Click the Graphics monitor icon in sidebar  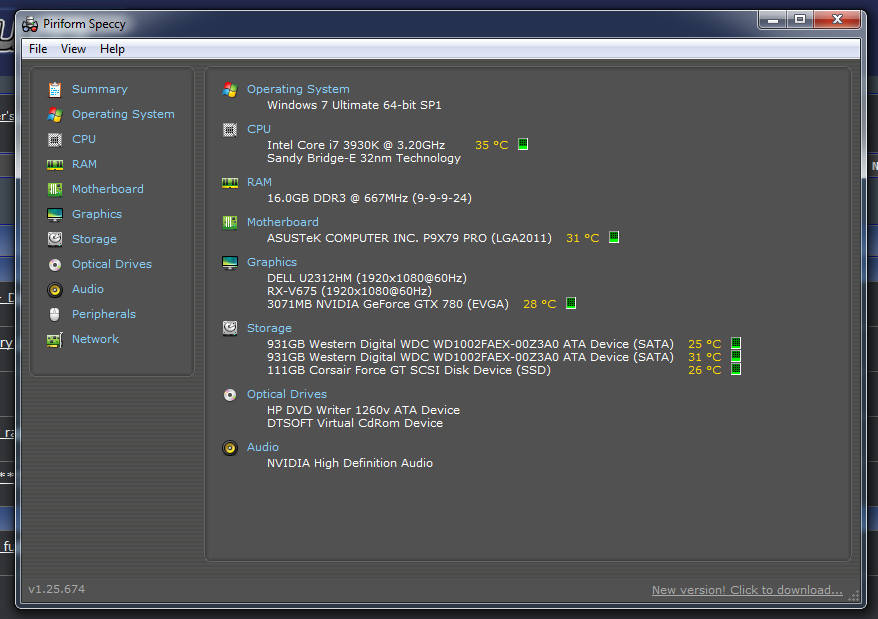[55, 215]
